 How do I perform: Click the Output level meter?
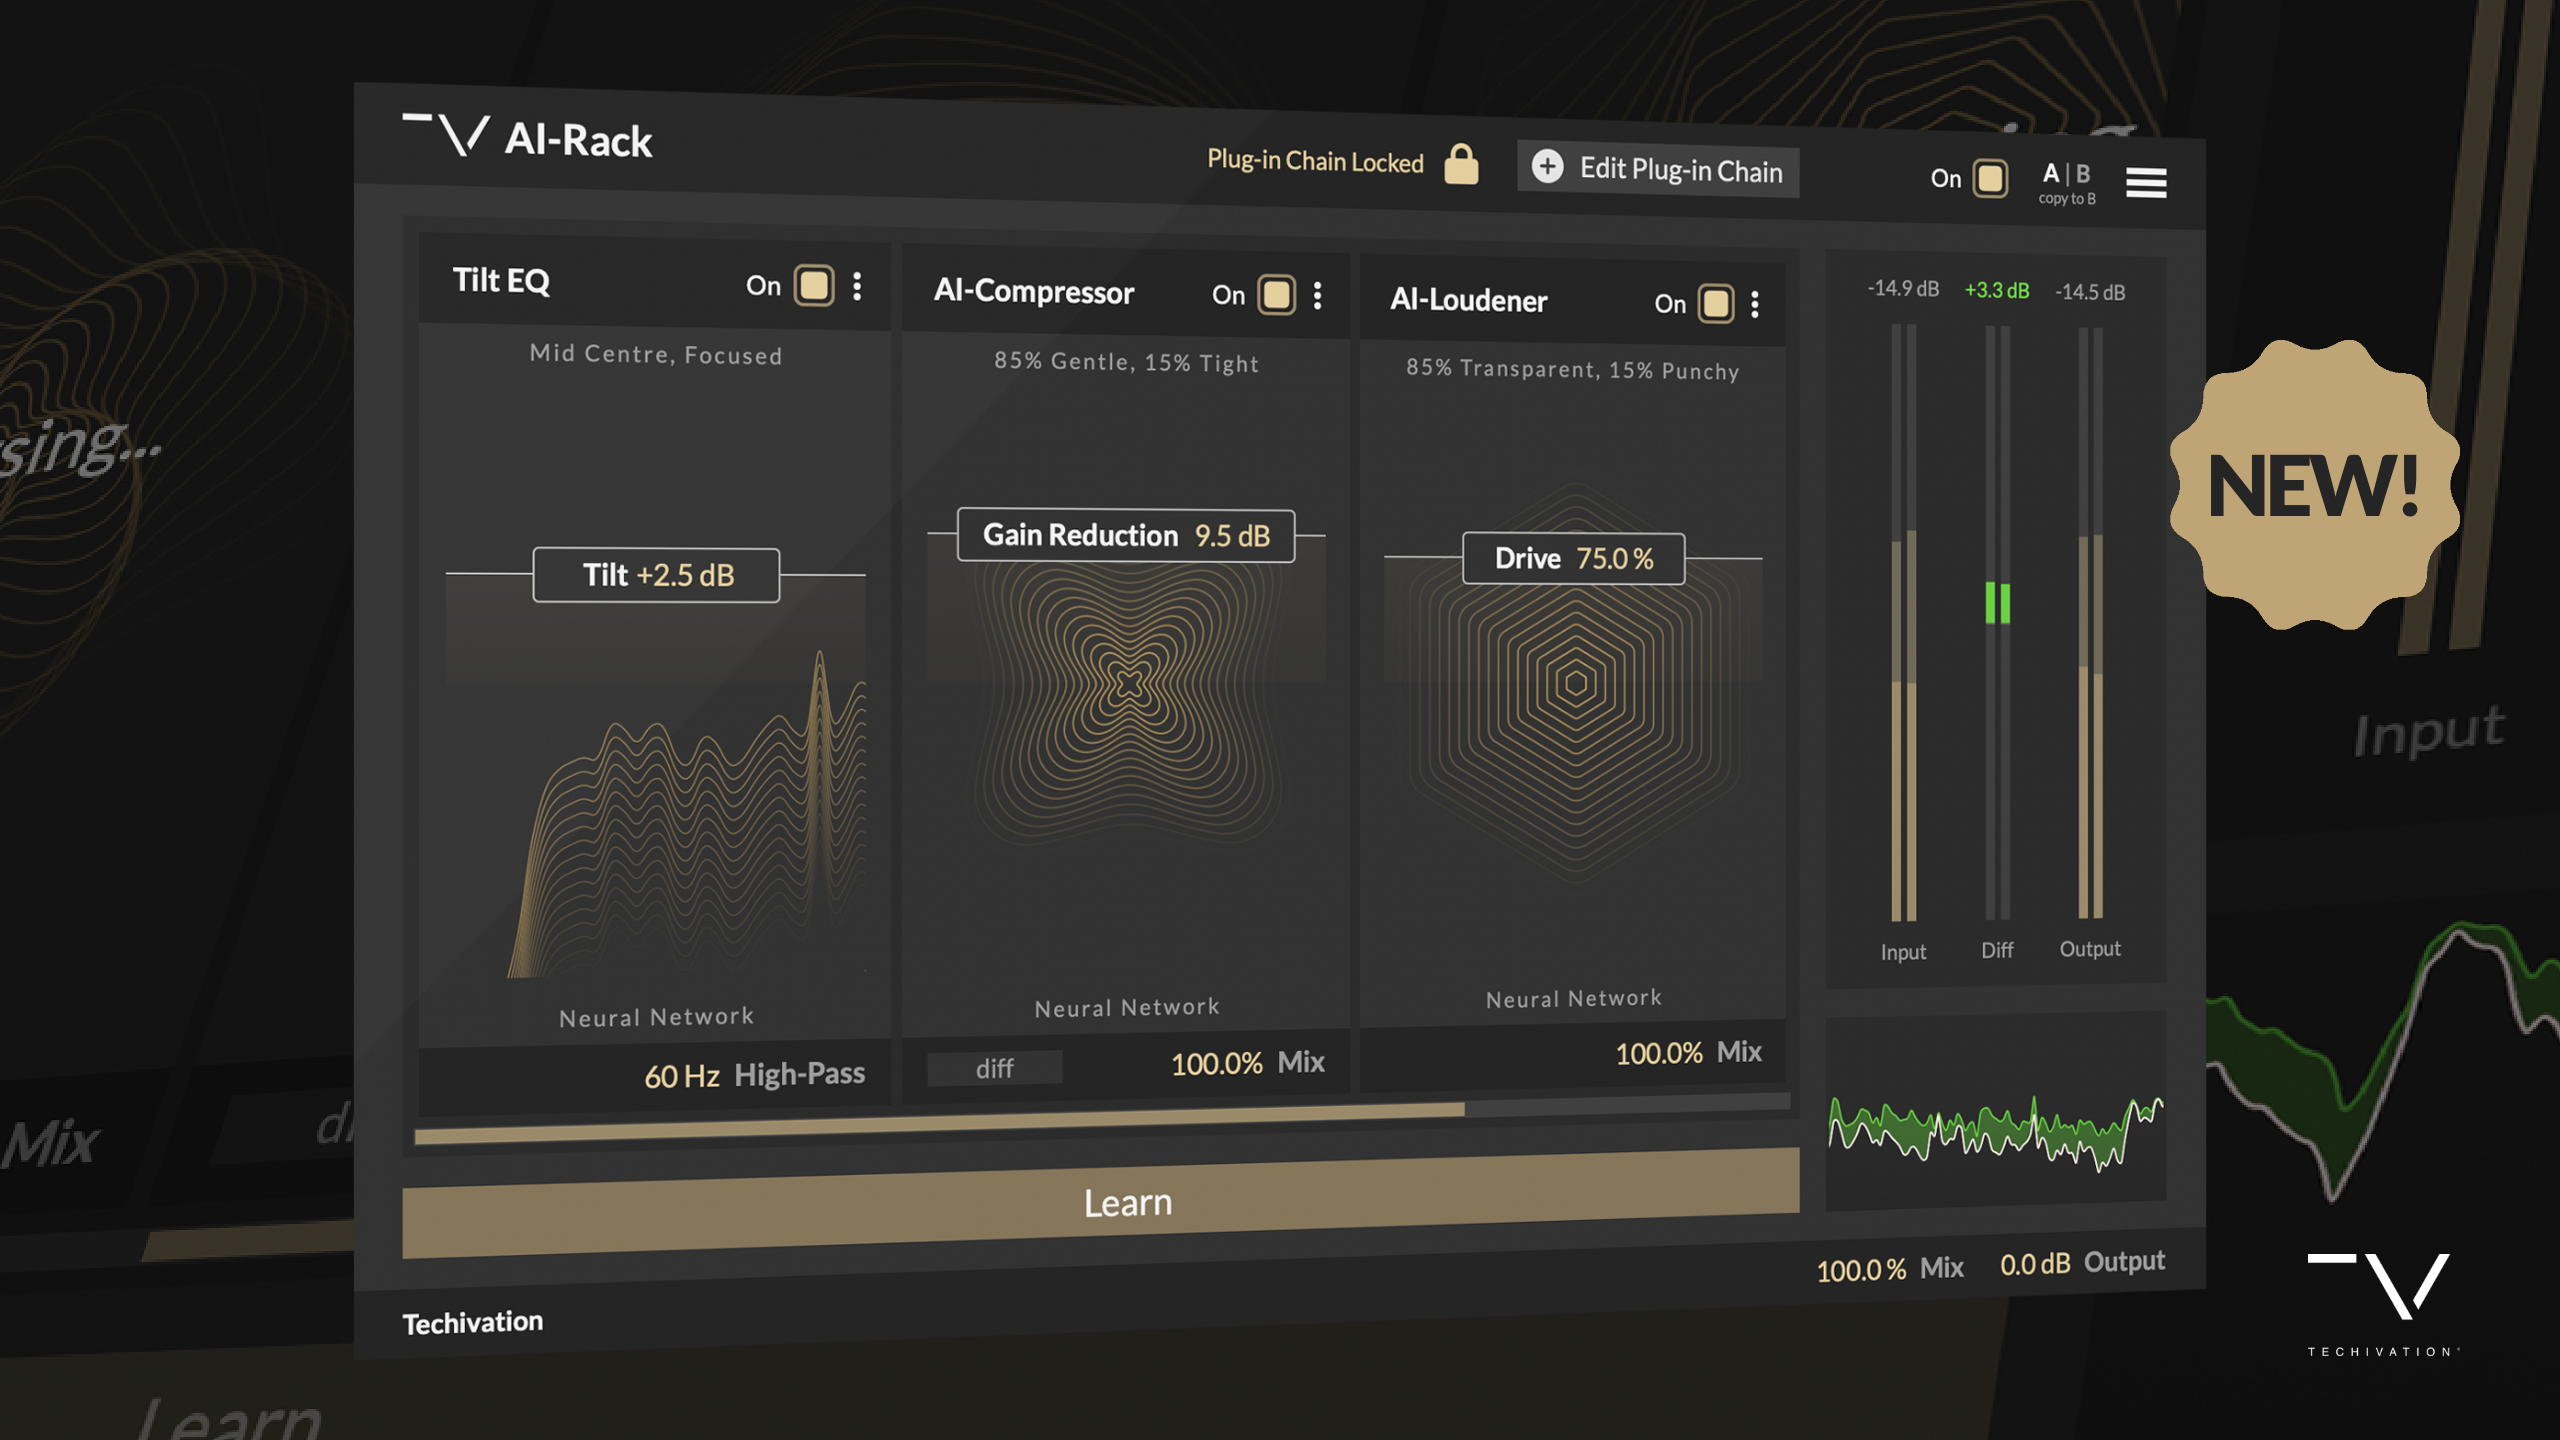click(2090, 622)
